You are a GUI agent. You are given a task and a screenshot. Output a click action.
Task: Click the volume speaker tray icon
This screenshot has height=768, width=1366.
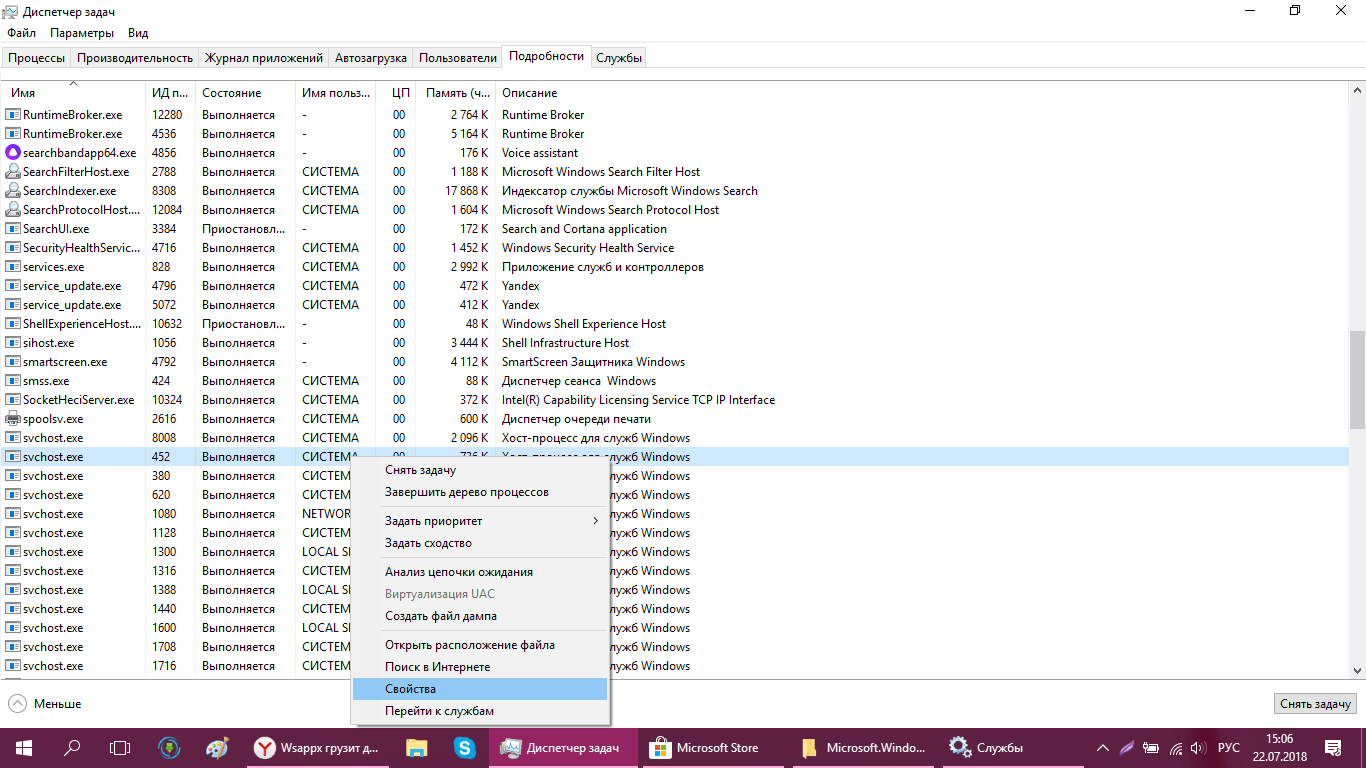point(1199,748)
